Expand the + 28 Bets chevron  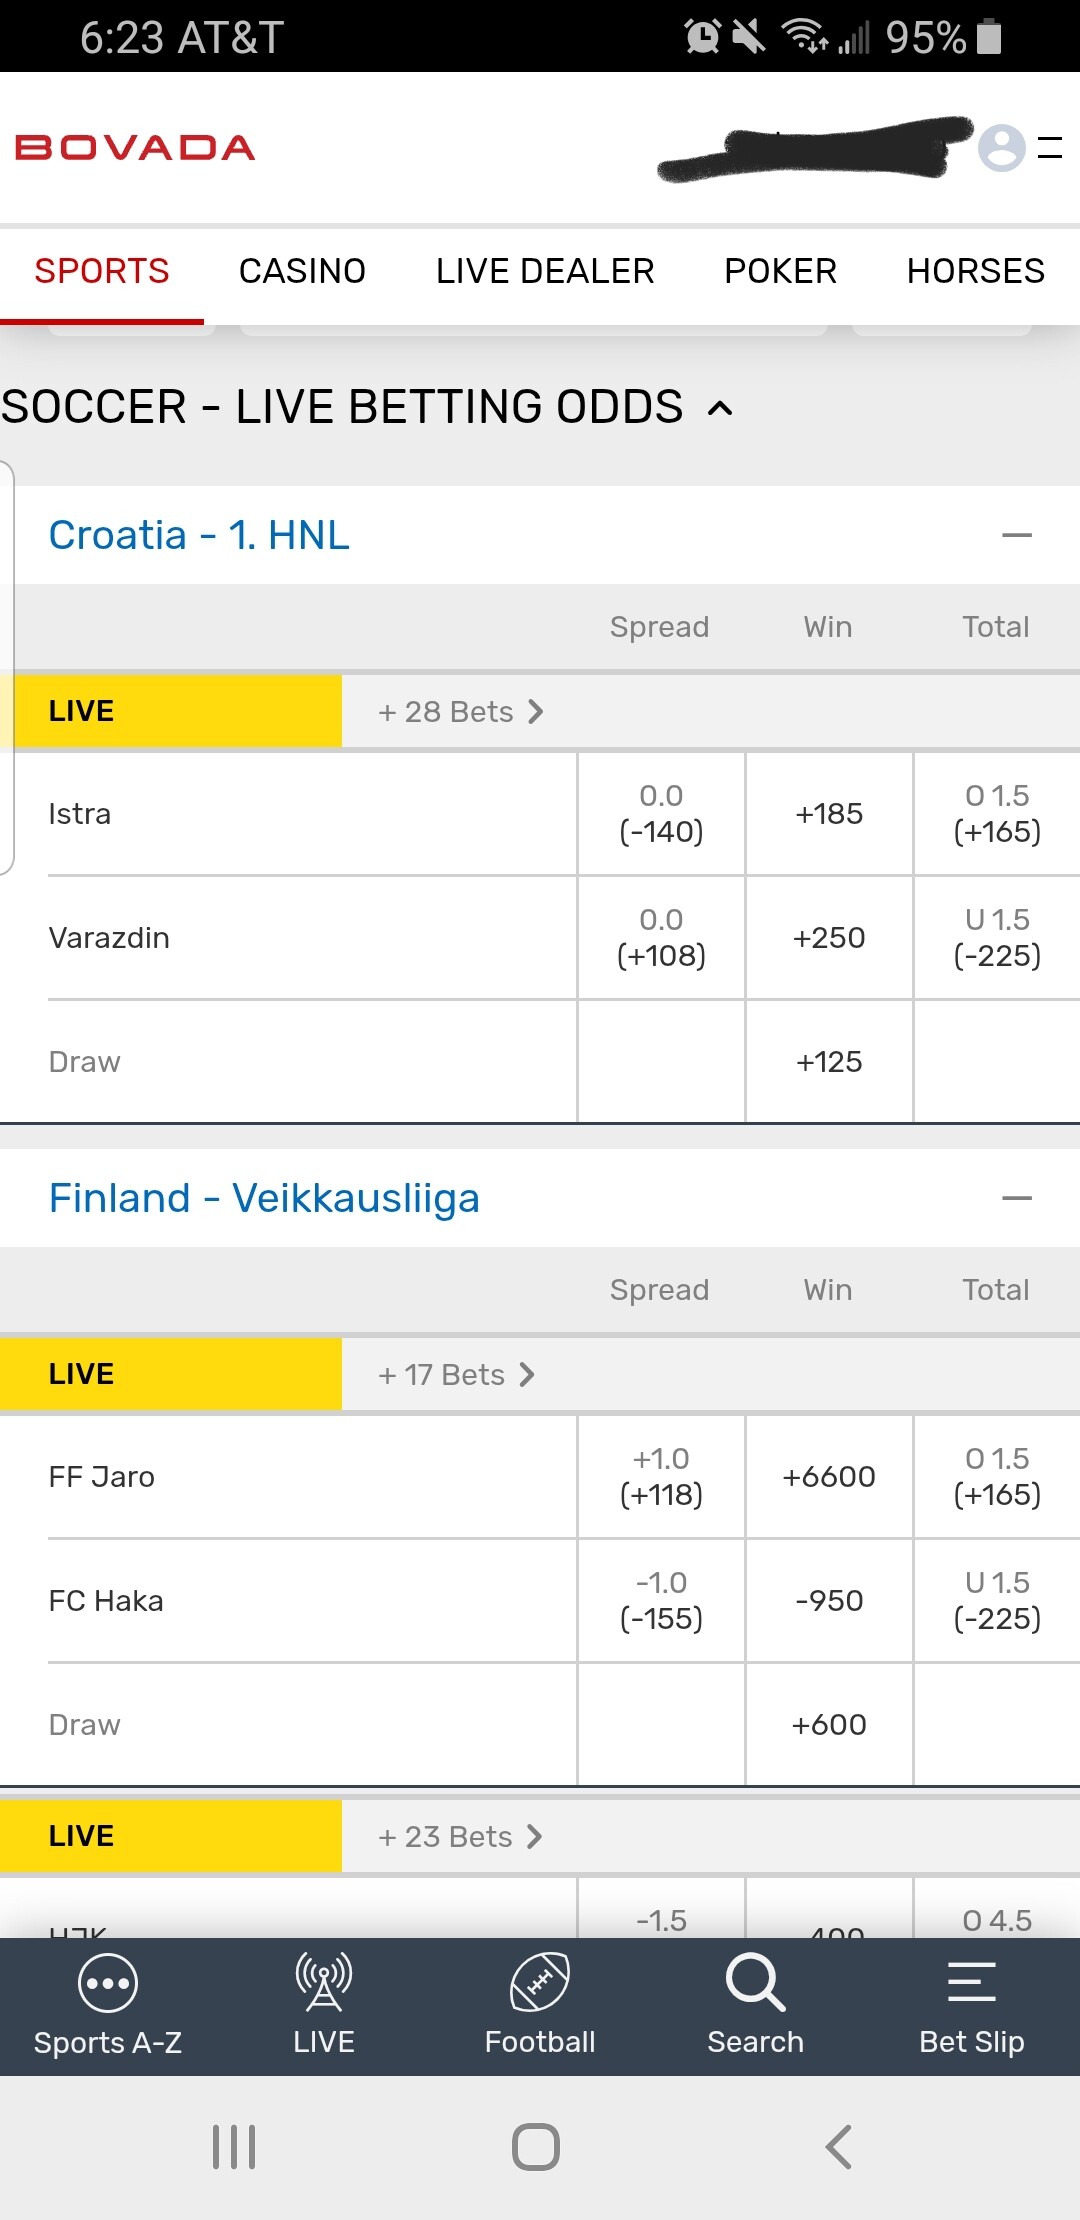pos(536,712)
